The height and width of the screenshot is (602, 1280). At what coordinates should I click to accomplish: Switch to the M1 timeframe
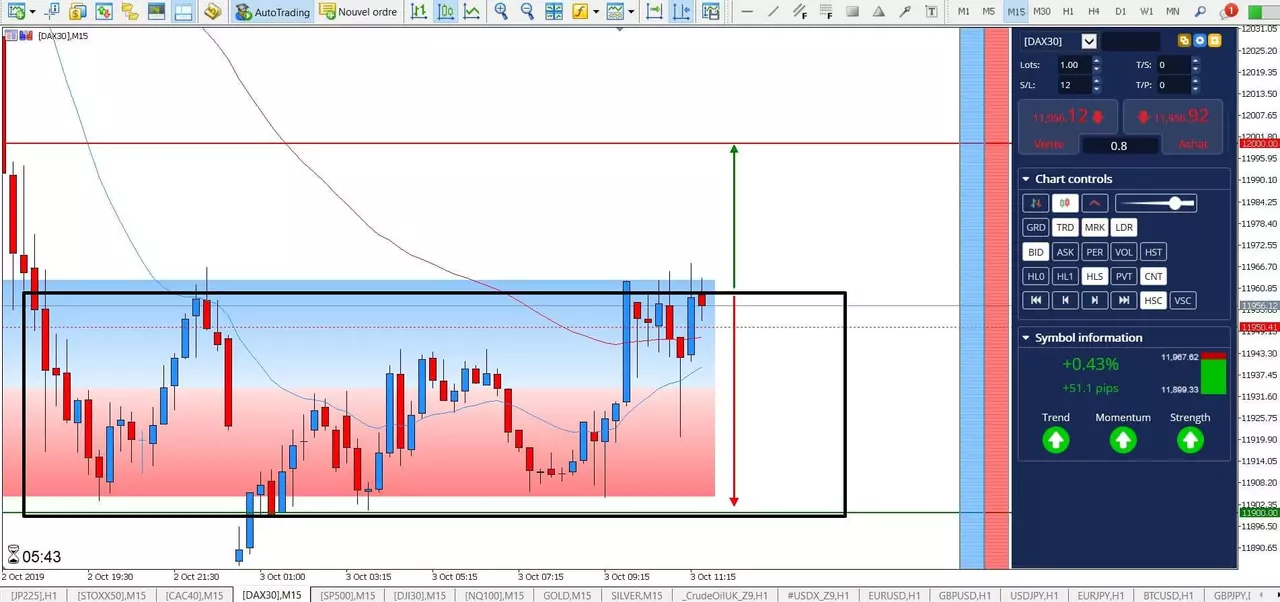(x=963, y=12)
